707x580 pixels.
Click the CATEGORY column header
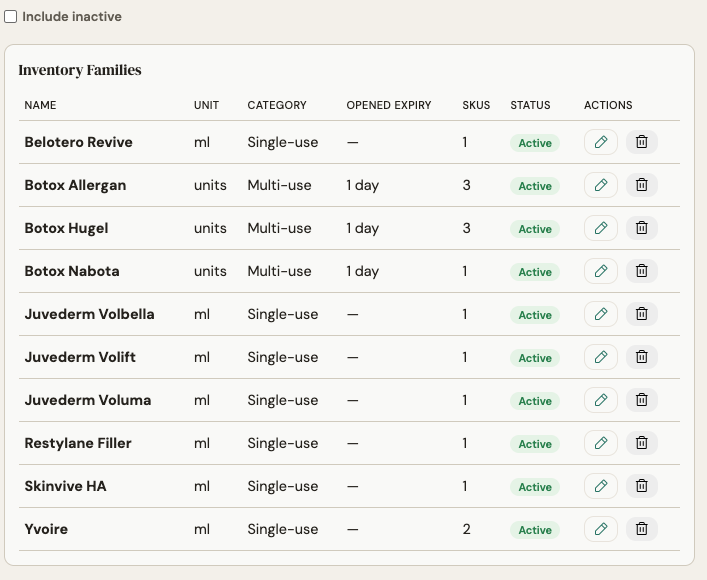click(277, 105)
